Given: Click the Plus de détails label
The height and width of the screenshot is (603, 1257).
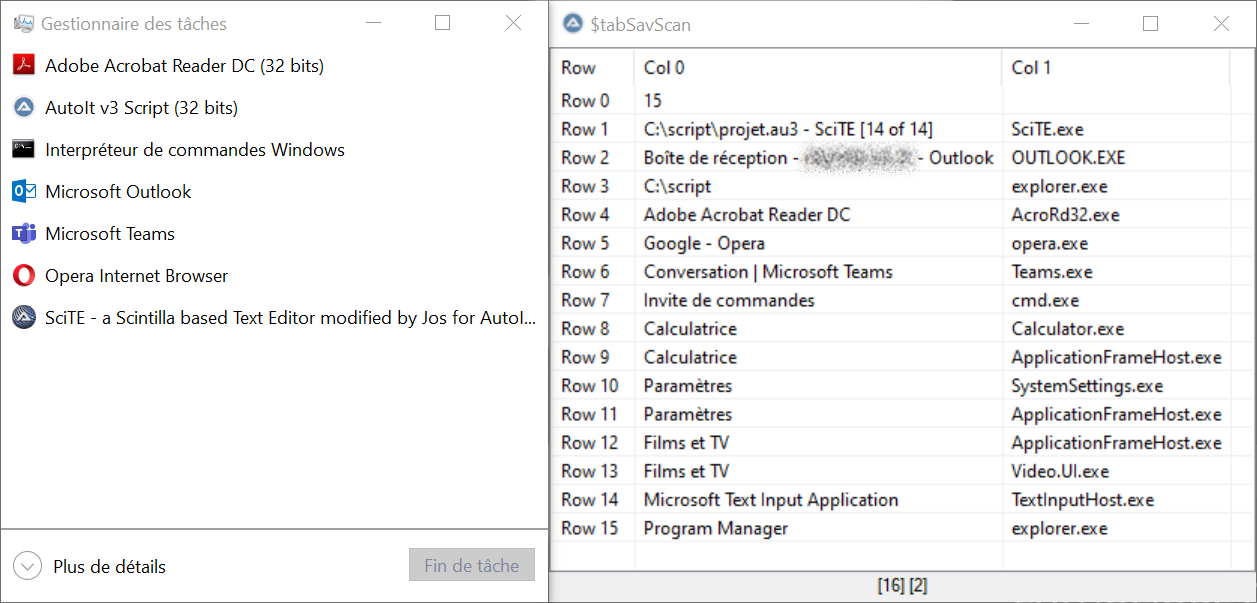Looking at the screenshot, I should [x=109, y=567].
